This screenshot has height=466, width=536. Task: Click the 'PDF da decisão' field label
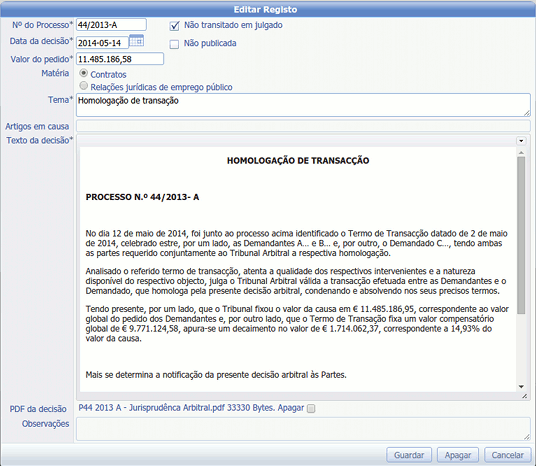click(x=38, y=409)
